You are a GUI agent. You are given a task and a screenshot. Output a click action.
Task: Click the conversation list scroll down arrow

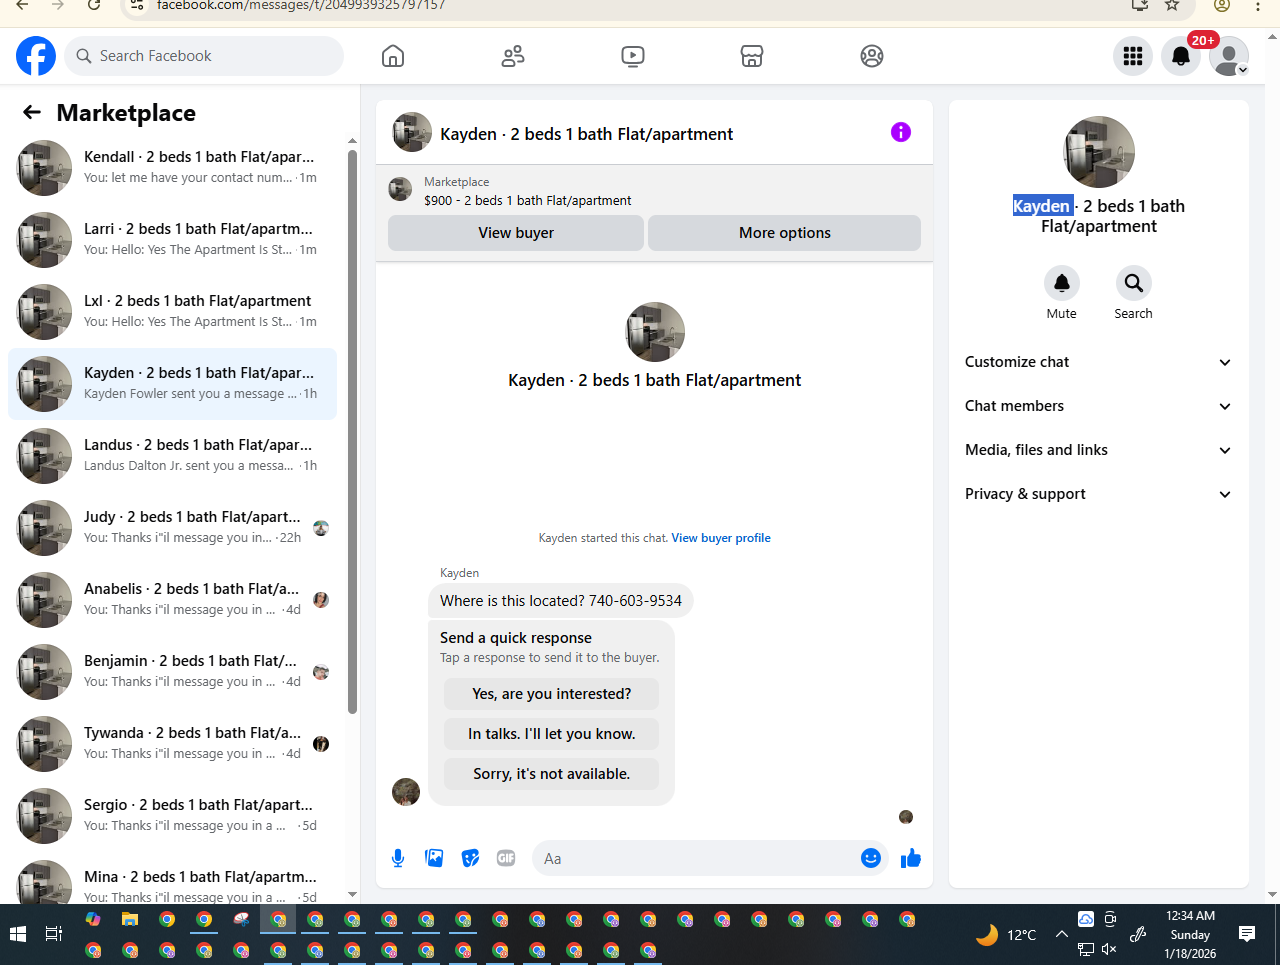352,895
